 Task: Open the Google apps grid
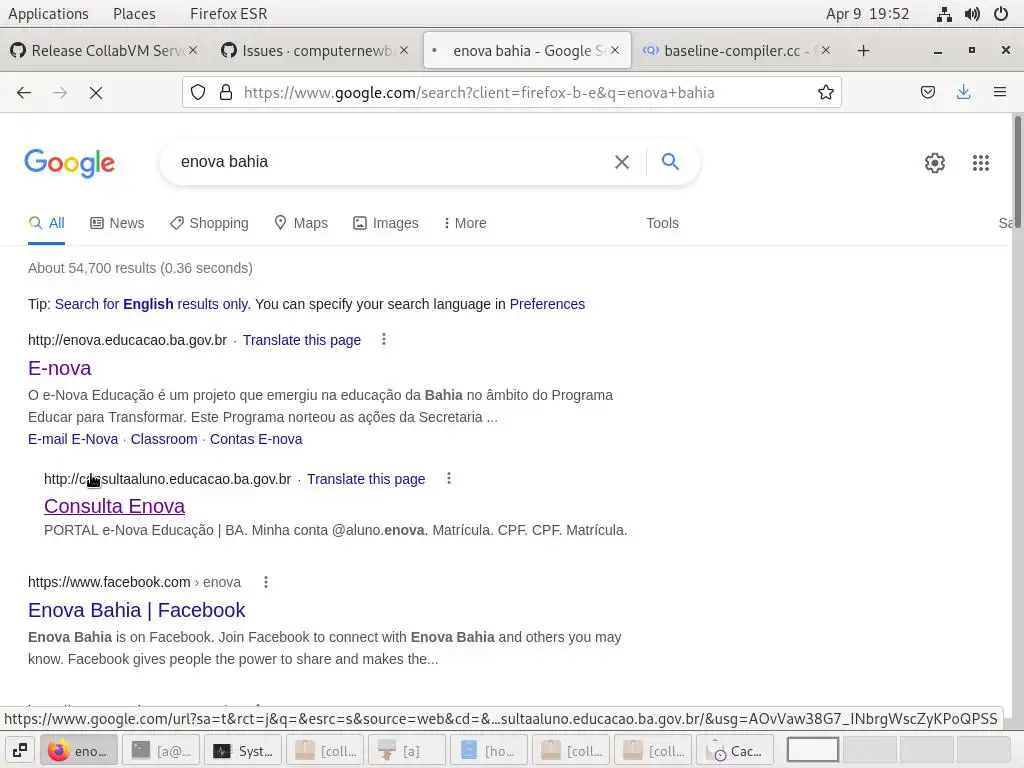980,163
